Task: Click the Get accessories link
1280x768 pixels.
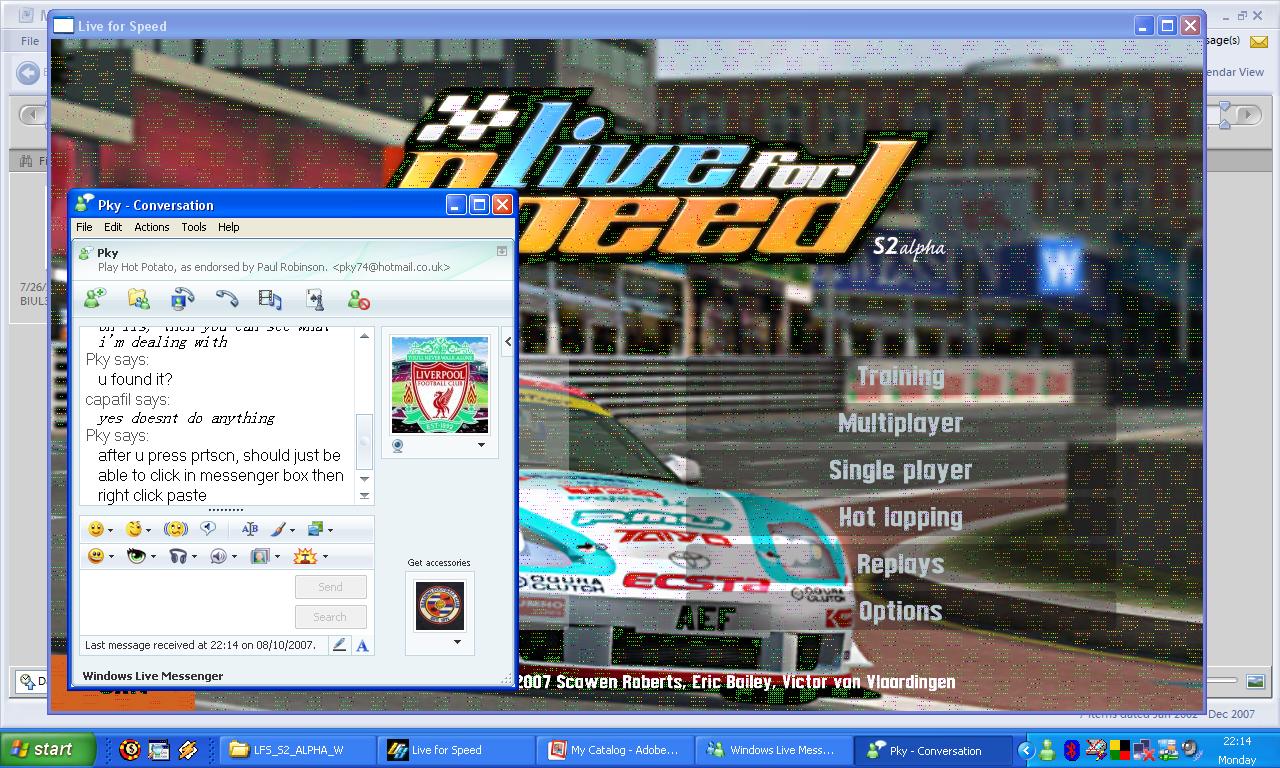Action: tap(439, 563)
